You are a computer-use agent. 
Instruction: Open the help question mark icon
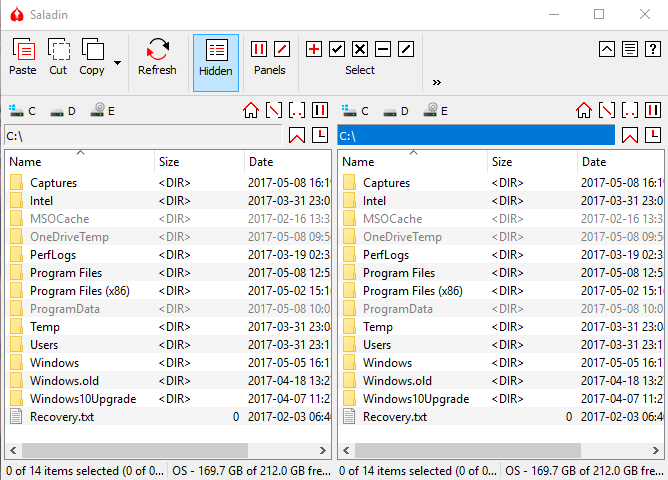point(653,49)
